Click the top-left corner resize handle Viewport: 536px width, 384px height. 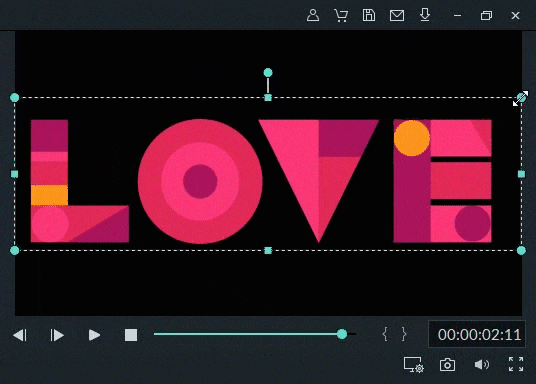[x=15, y=98]
